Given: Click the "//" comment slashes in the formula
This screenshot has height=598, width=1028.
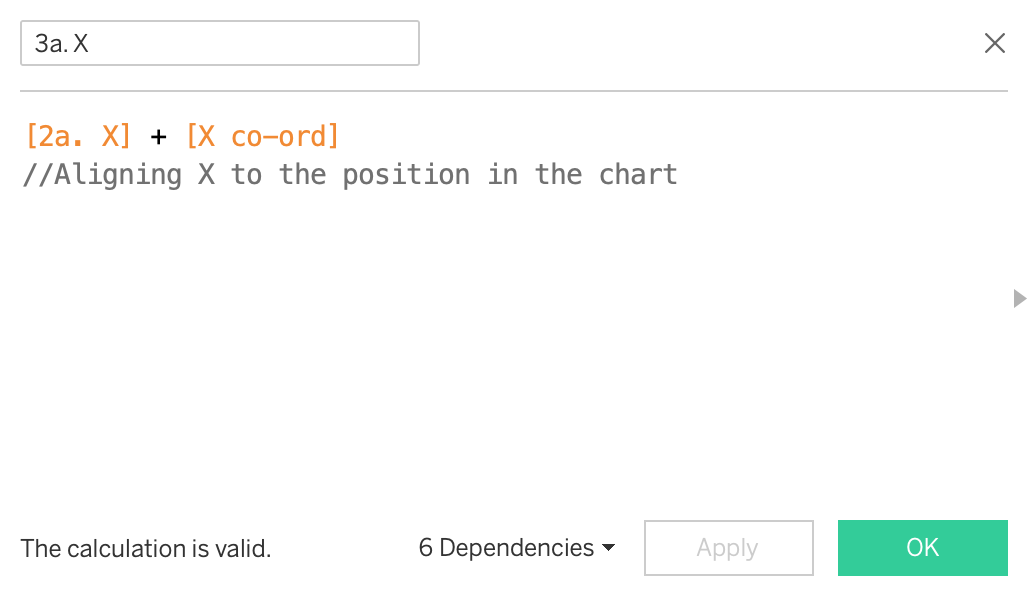Looking at the screenshot, I should point(37,175).
